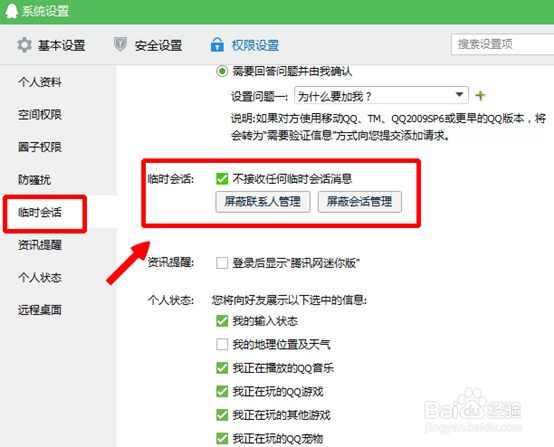Toggle 我正在播放的QQ音乐 checkbox
554x447 pixels.
tap(222, 368)
